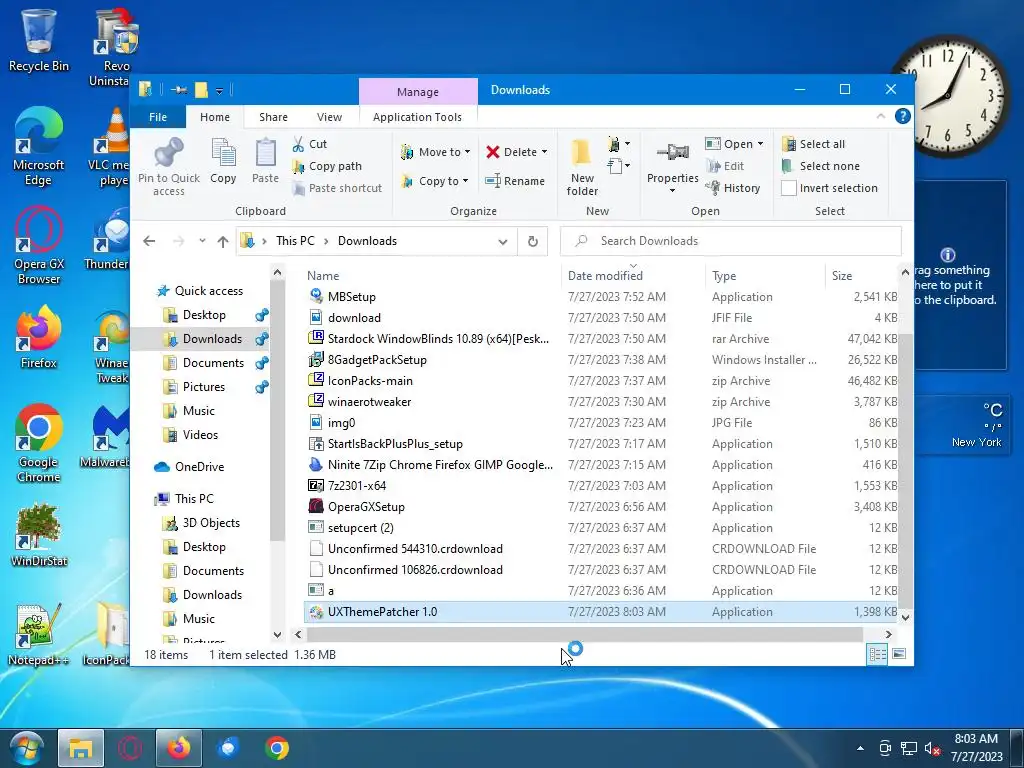1024x768 pixels.
Task: Open Firefox from the taskbar
Action: pos(178,748)
